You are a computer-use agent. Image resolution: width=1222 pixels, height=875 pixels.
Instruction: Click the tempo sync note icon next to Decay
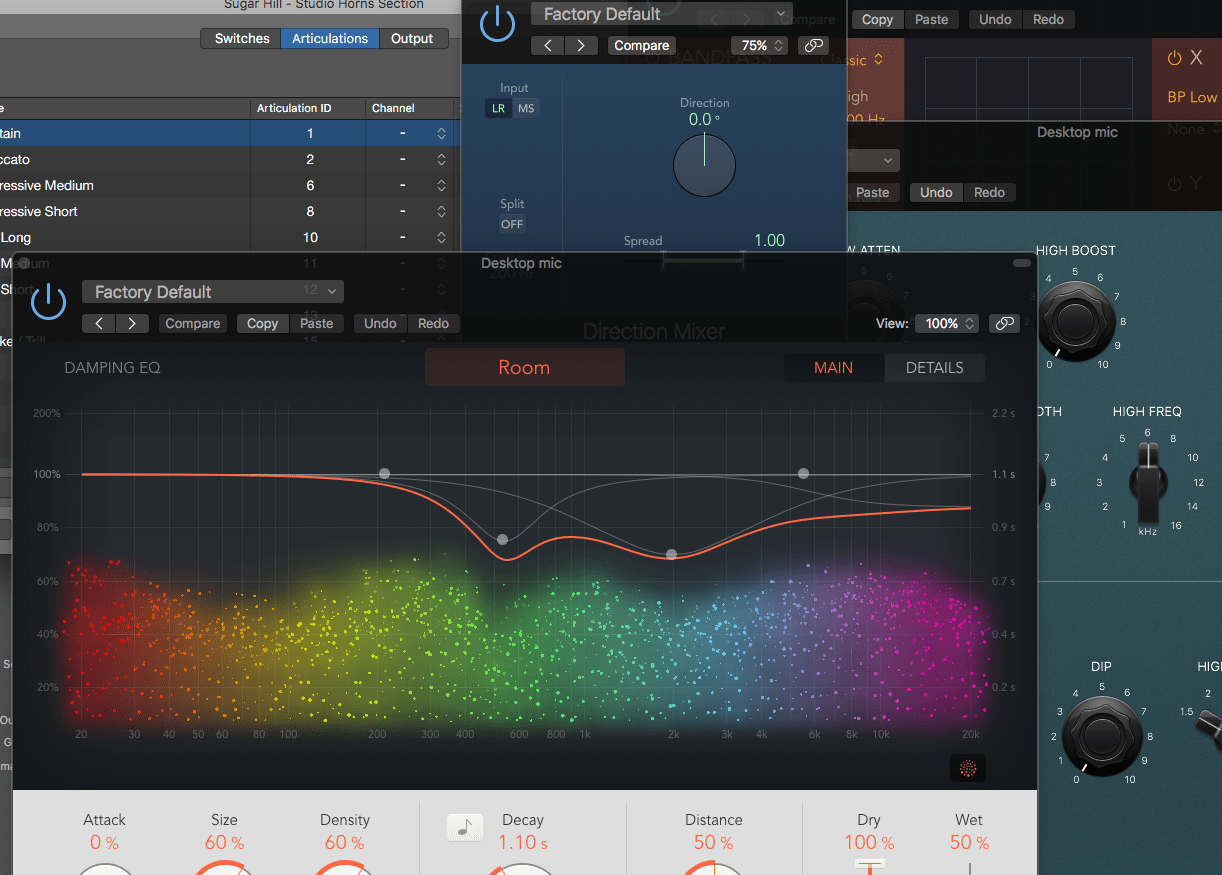(464, 827)
